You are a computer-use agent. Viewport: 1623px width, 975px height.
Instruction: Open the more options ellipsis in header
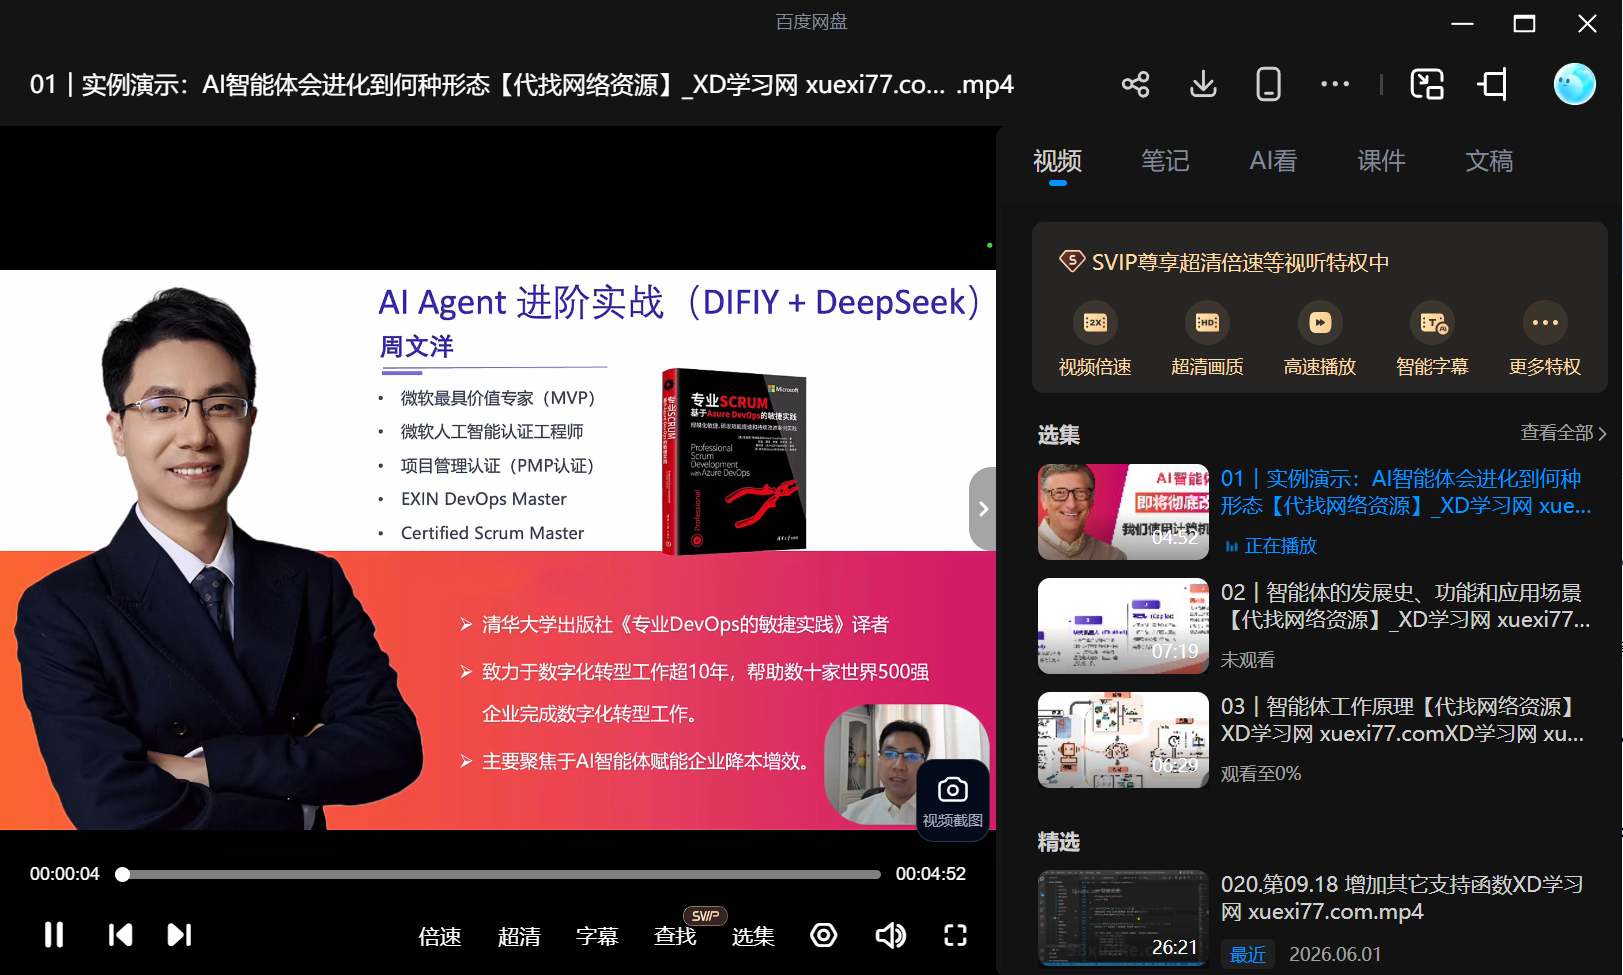pos(1335,84)
